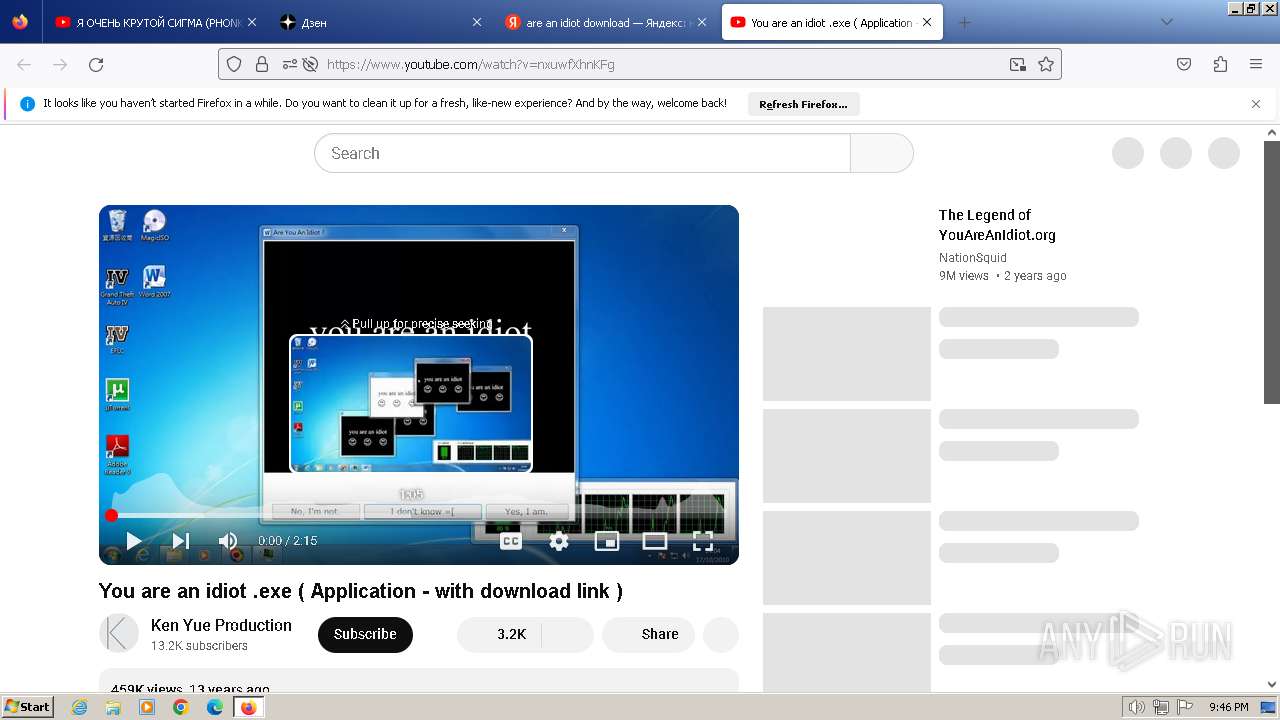Open a new tab with plus button

click(x=964, y=22)
